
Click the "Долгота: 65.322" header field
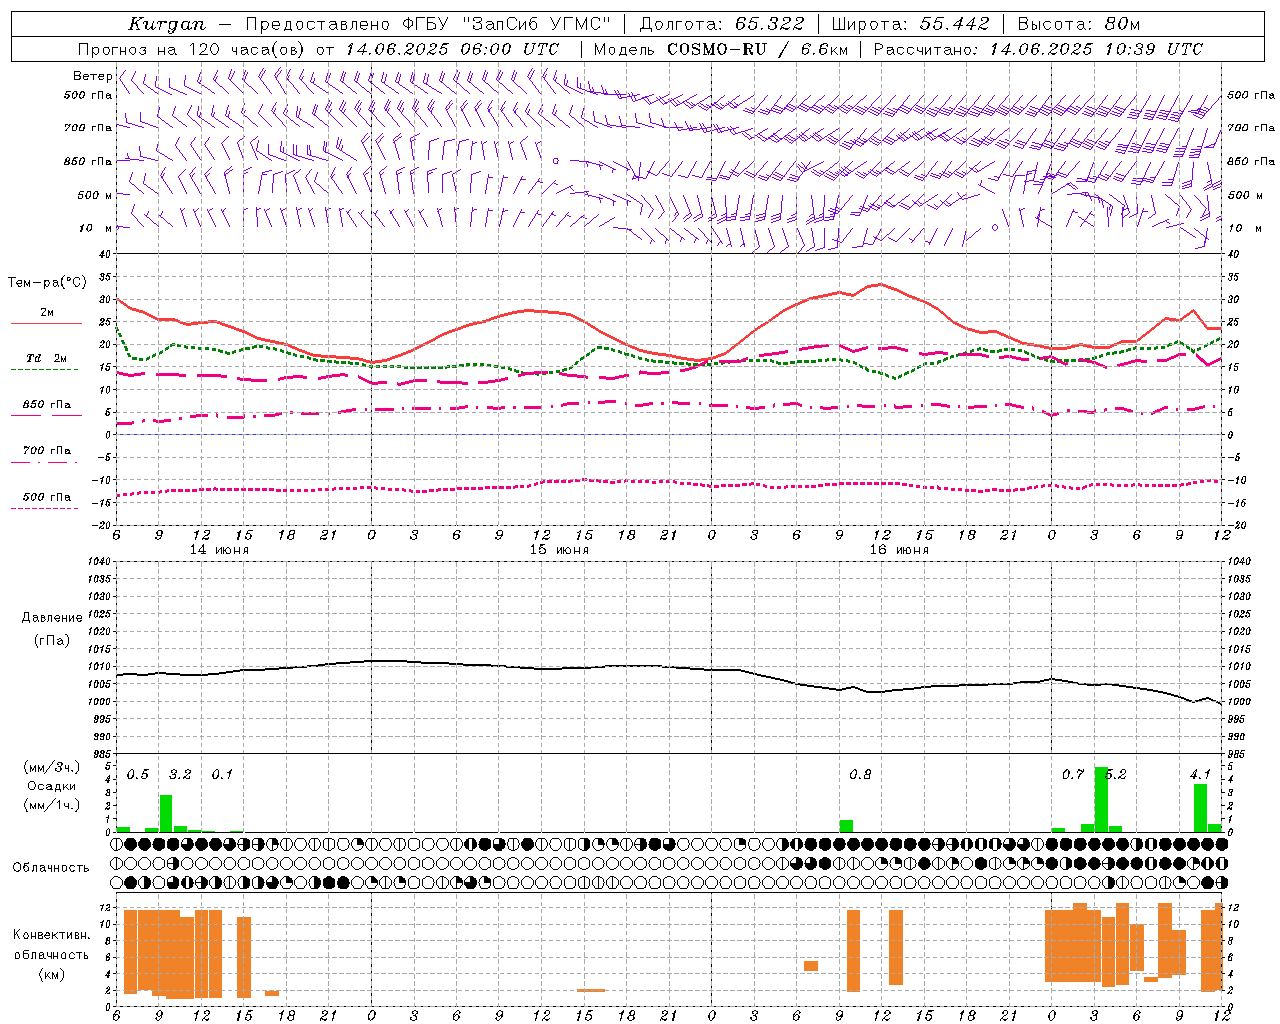pyautogui.click(x=722, y=24)
